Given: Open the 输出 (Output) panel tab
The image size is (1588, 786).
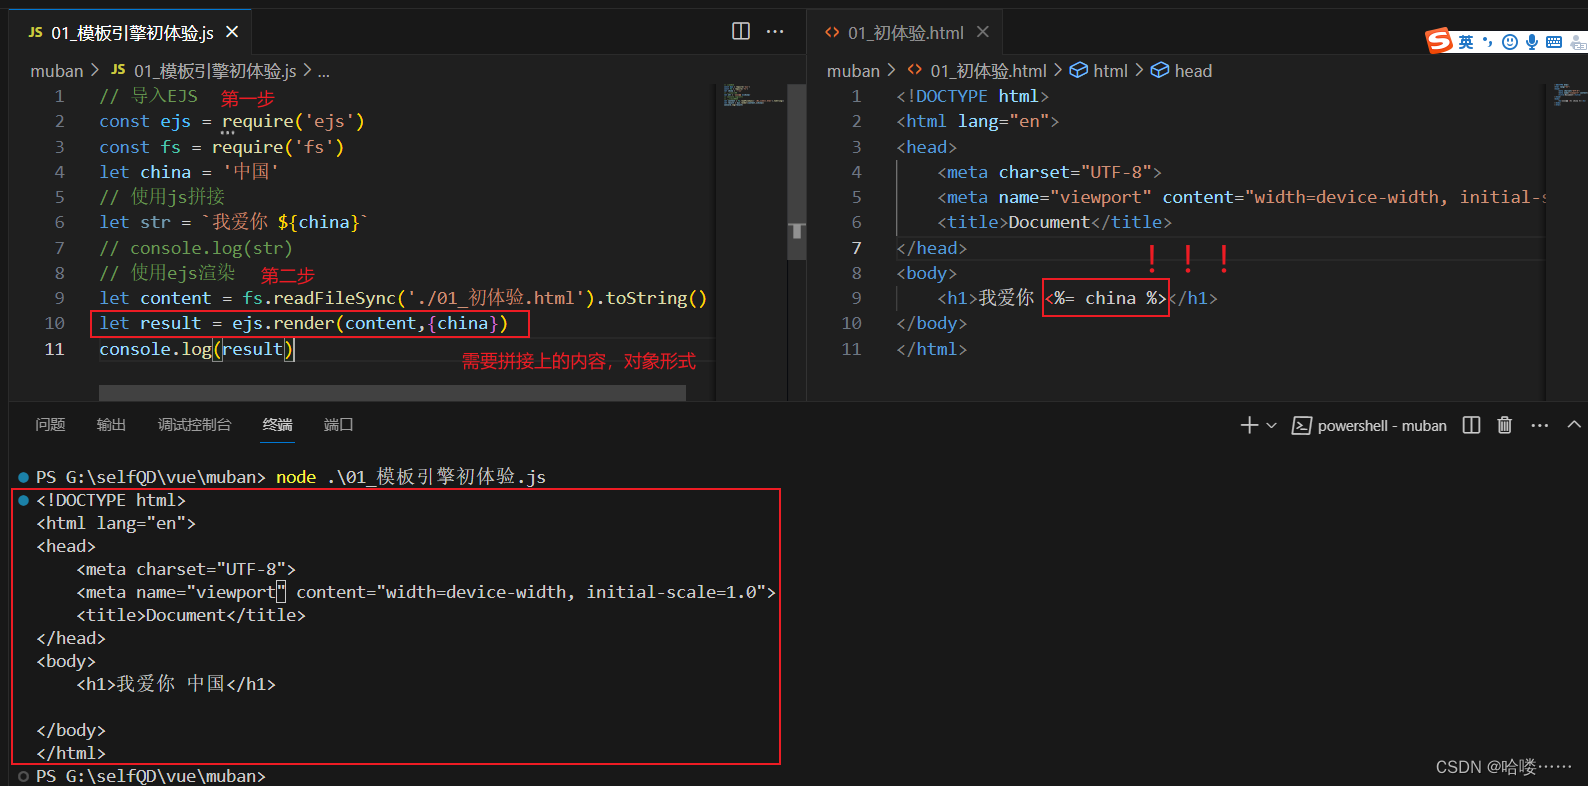Looking at the screenshot, I should click(111, 425).
